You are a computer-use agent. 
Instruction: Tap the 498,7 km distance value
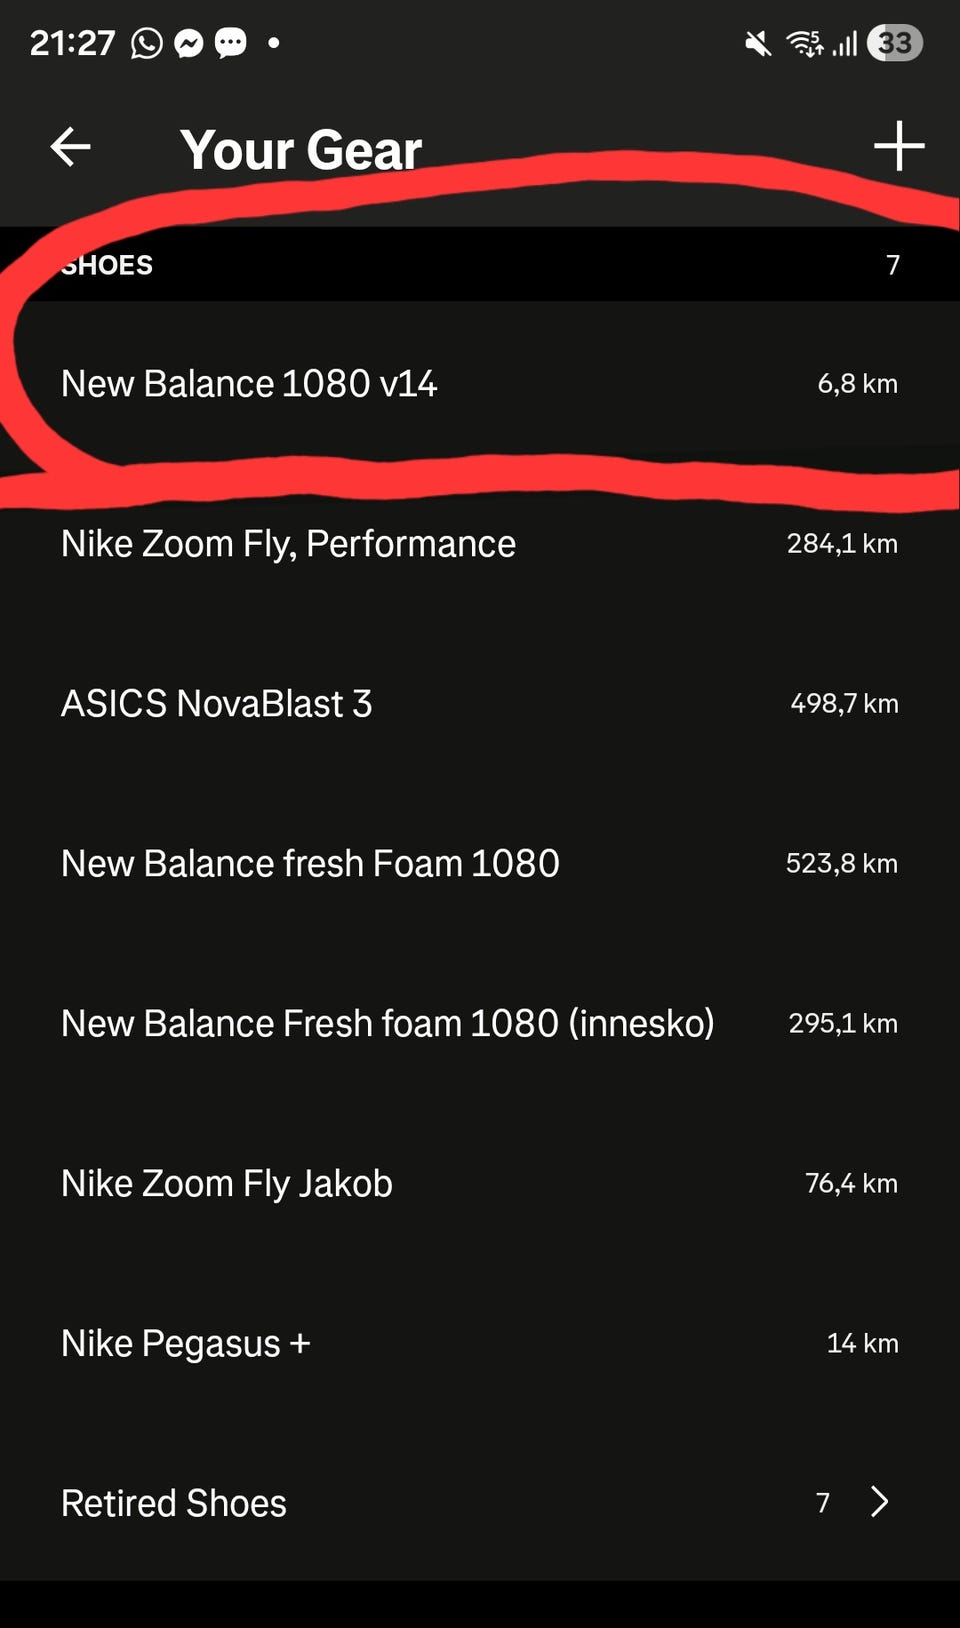click(x=844, y=703)
